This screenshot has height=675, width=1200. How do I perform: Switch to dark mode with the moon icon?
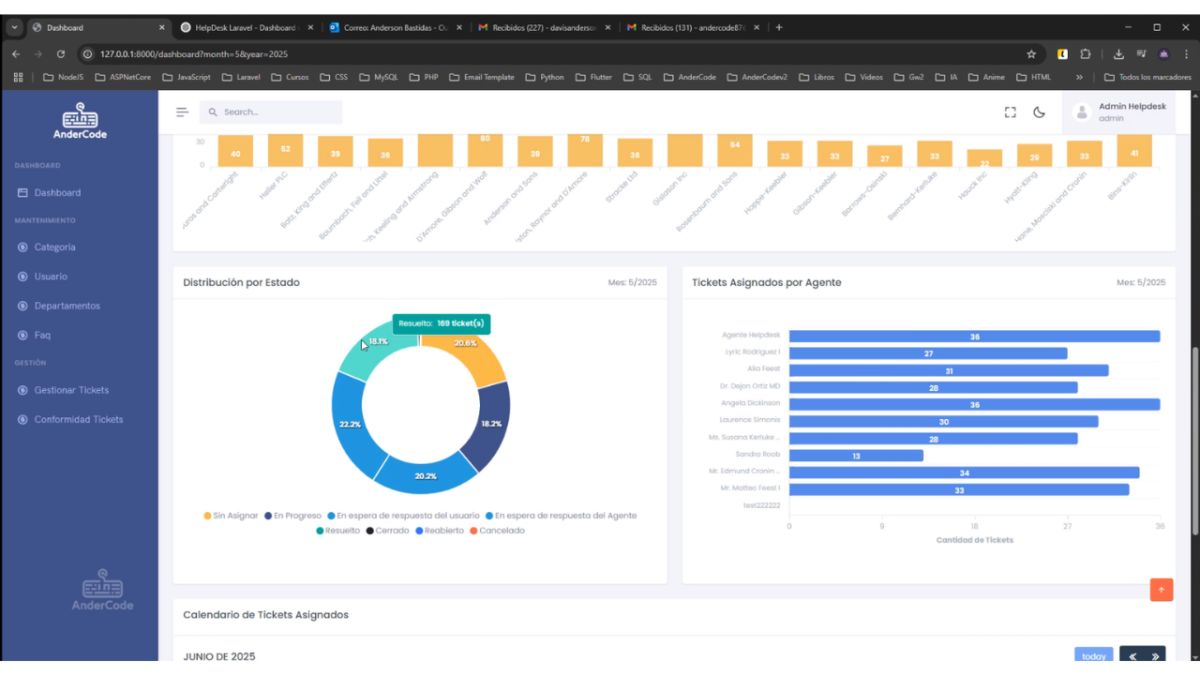[x=1039, y=112]
